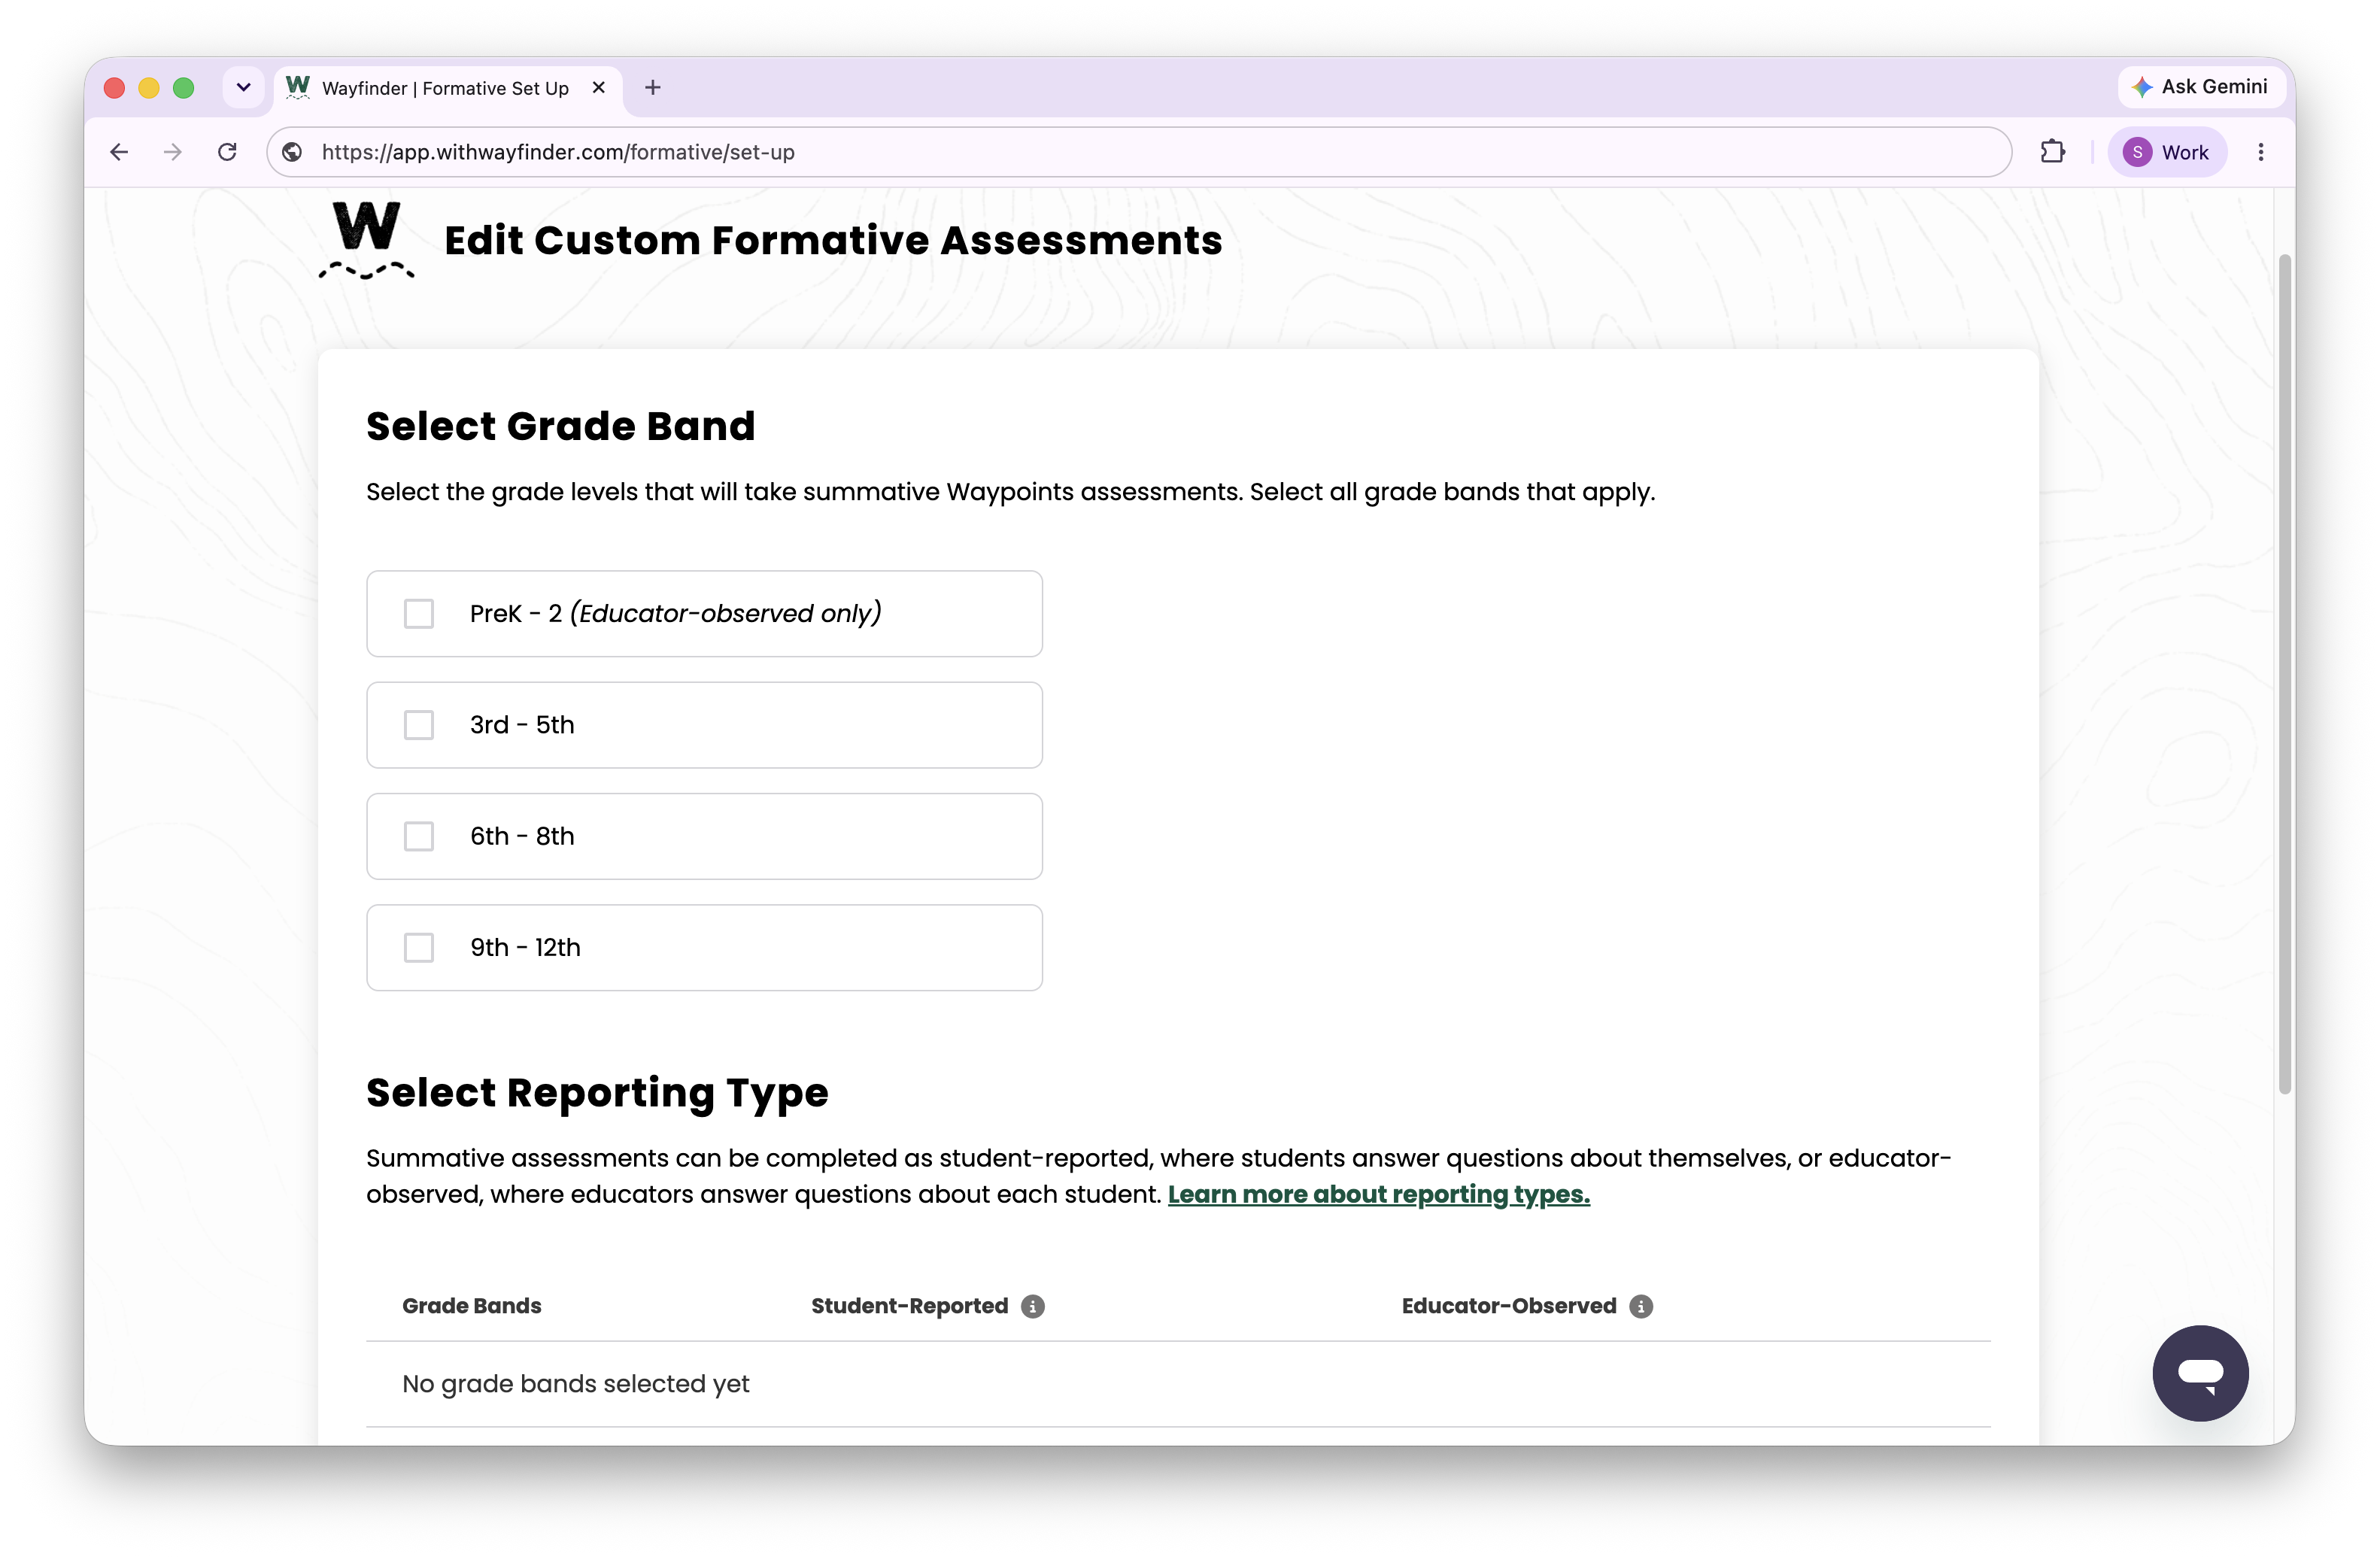The image size is (2380, 1557).
Task: Click the Student-Reported info icon
Action: 1033,1306
